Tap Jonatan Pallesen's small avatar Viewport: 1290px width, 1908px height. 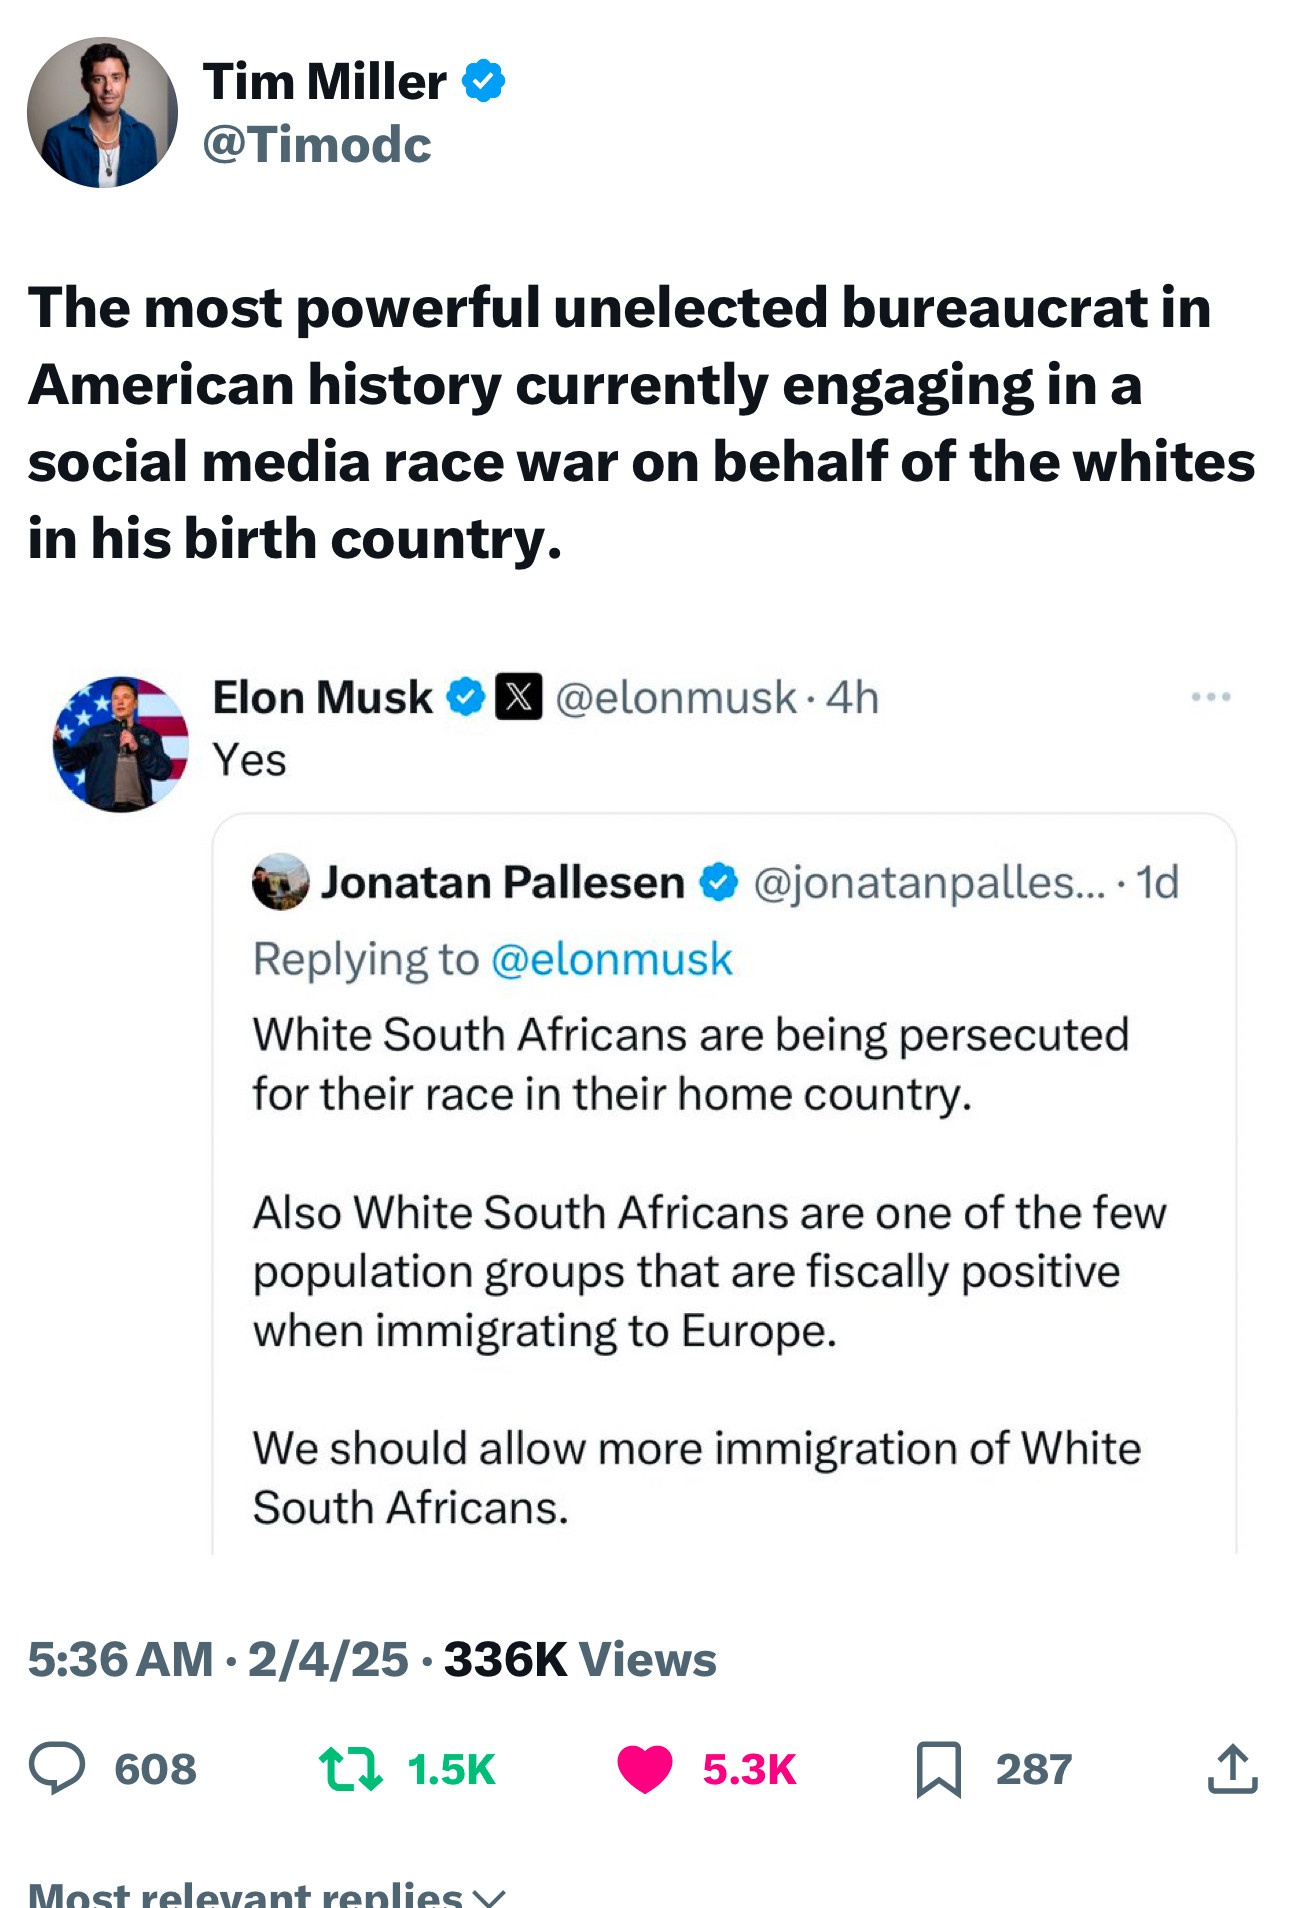[280, 882]
